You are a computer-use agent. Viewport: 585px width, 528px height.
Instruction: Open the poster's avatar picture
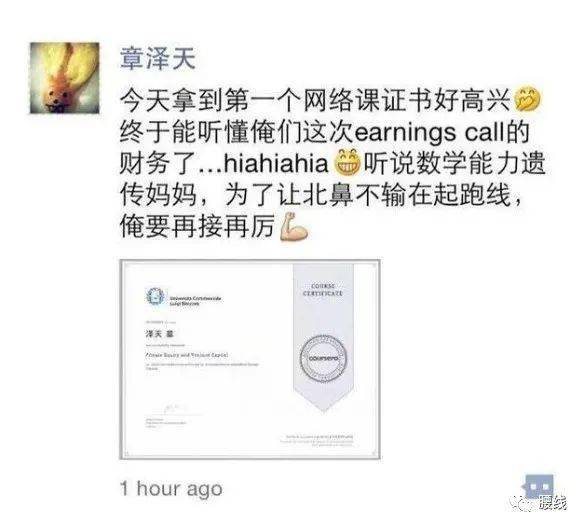click(65, 78)
